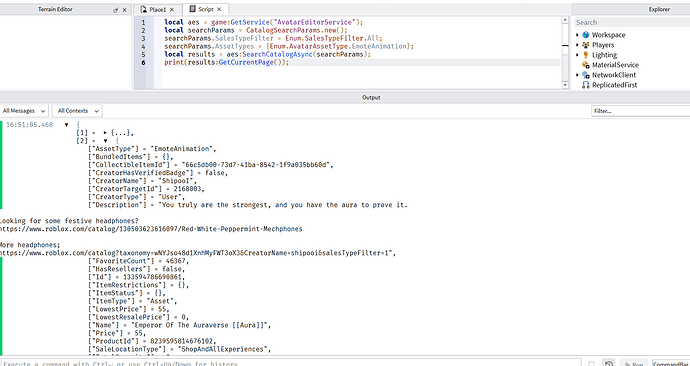Click the ["Price"] = 55 line
690x366 pixels.
pos(117,333)
